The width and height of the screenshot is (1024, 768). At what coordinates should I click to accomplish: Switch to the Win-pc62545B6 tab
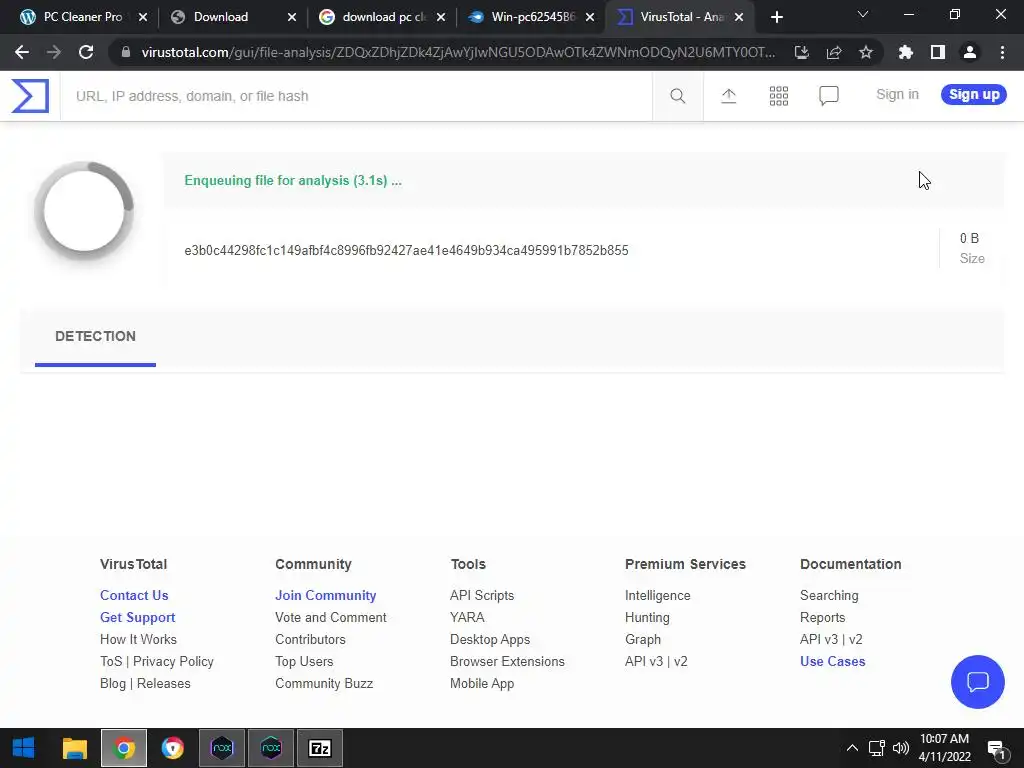pos(532,17)
